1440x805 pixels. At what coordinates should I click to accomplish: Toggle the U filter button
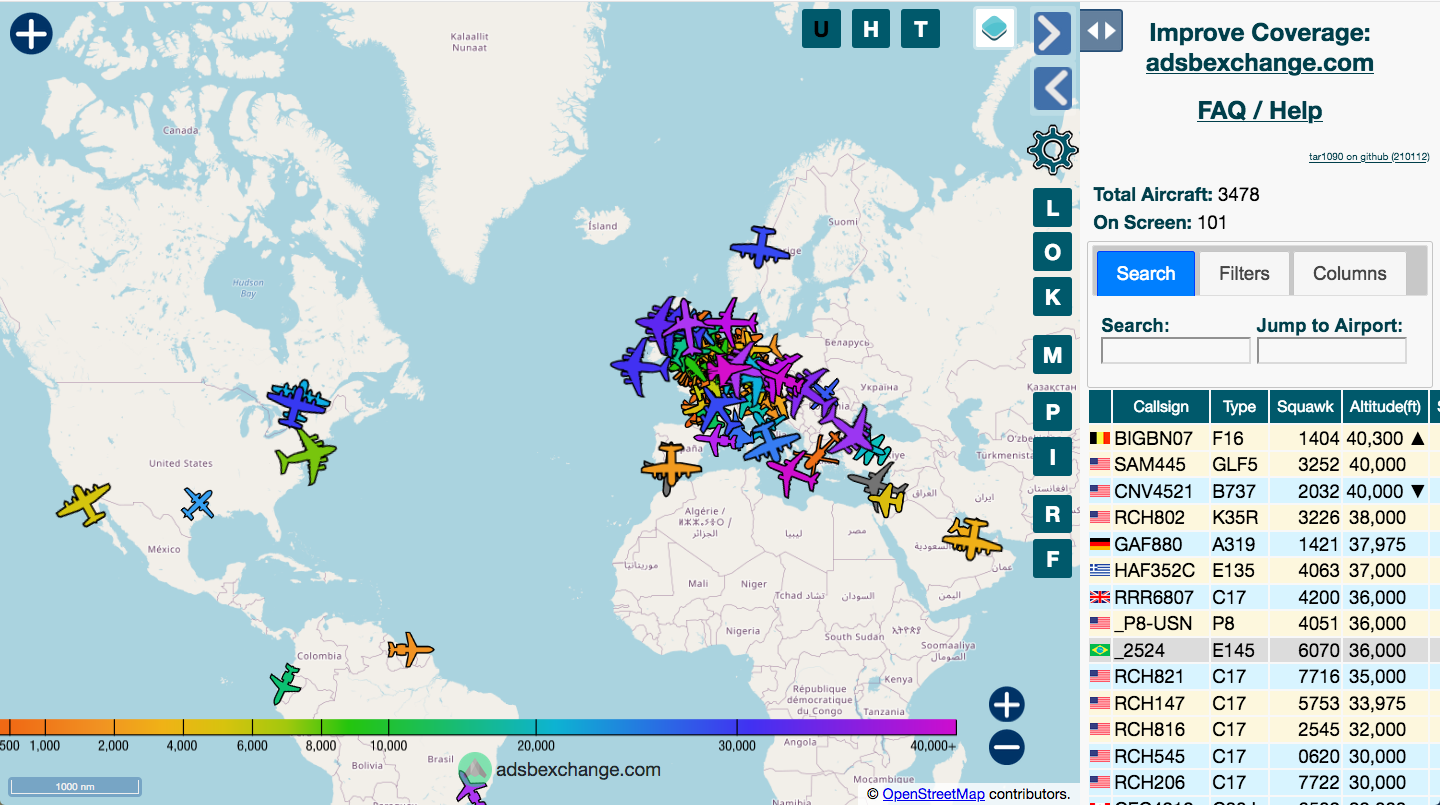click(821, 28)
